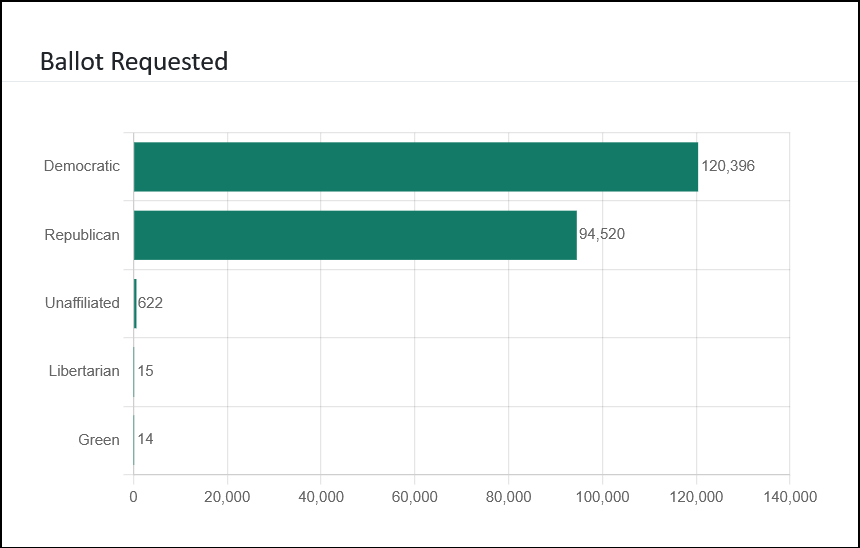Click the Unaffiliated value label 622
Screen dimensions: 860x548
pos(150,303)
